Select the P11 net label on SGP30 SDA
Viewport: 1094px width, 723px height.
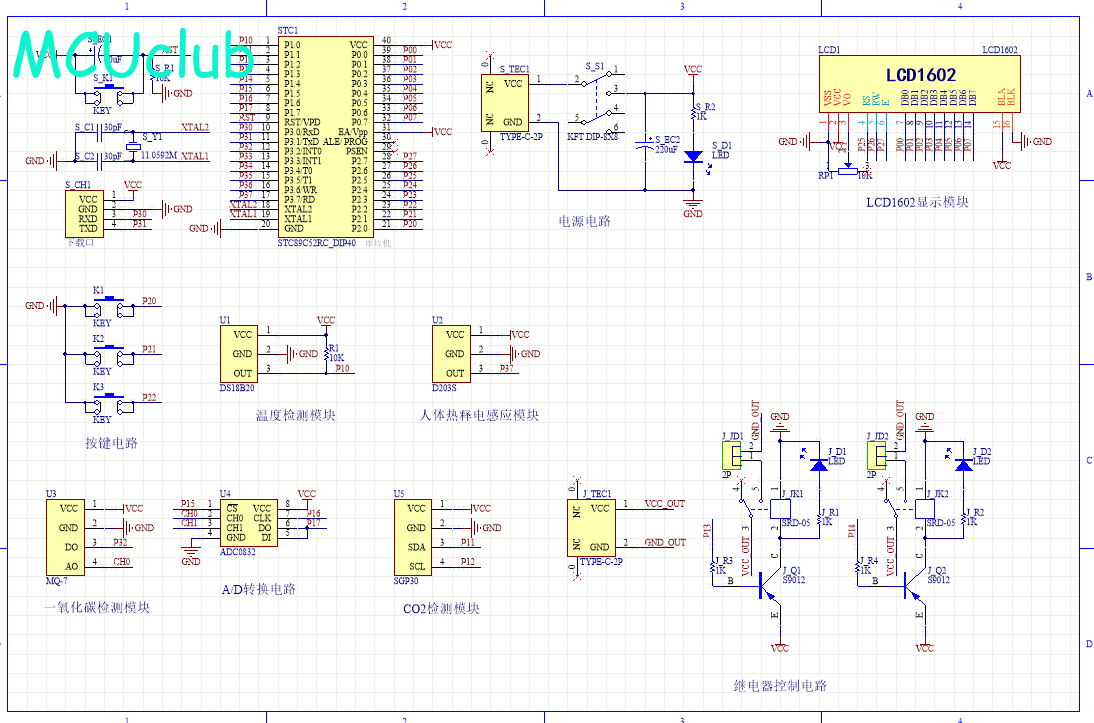click(467, 542)
